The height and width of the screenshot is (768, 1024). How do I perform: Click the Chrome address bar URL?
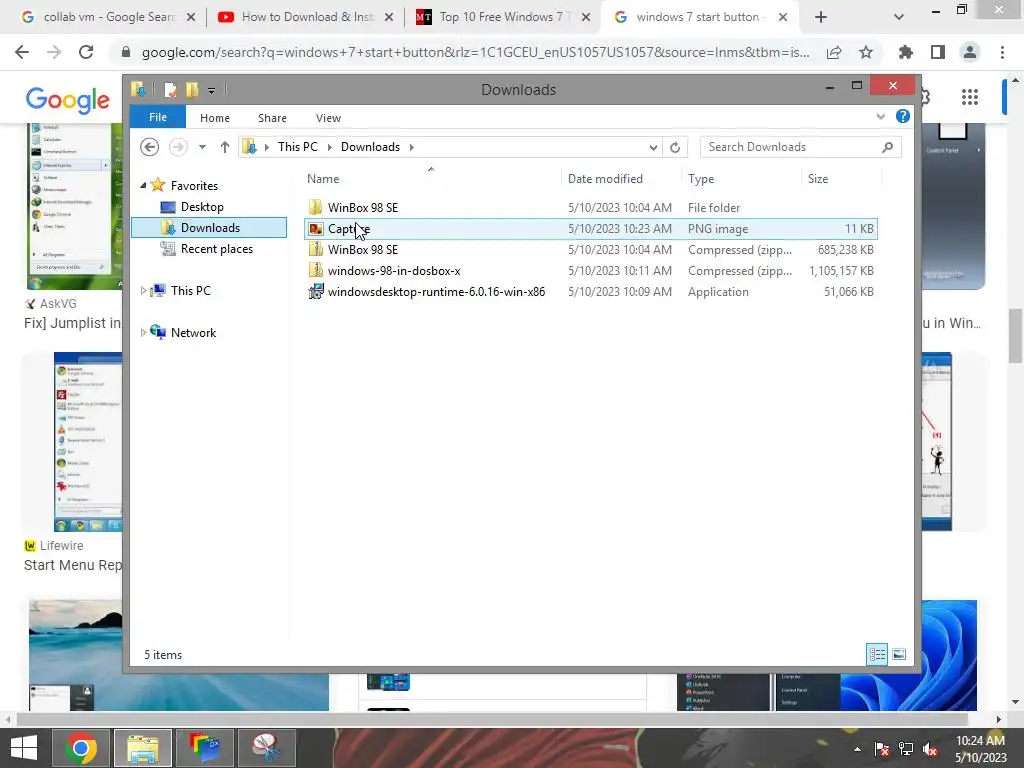(x=475, y=52)
